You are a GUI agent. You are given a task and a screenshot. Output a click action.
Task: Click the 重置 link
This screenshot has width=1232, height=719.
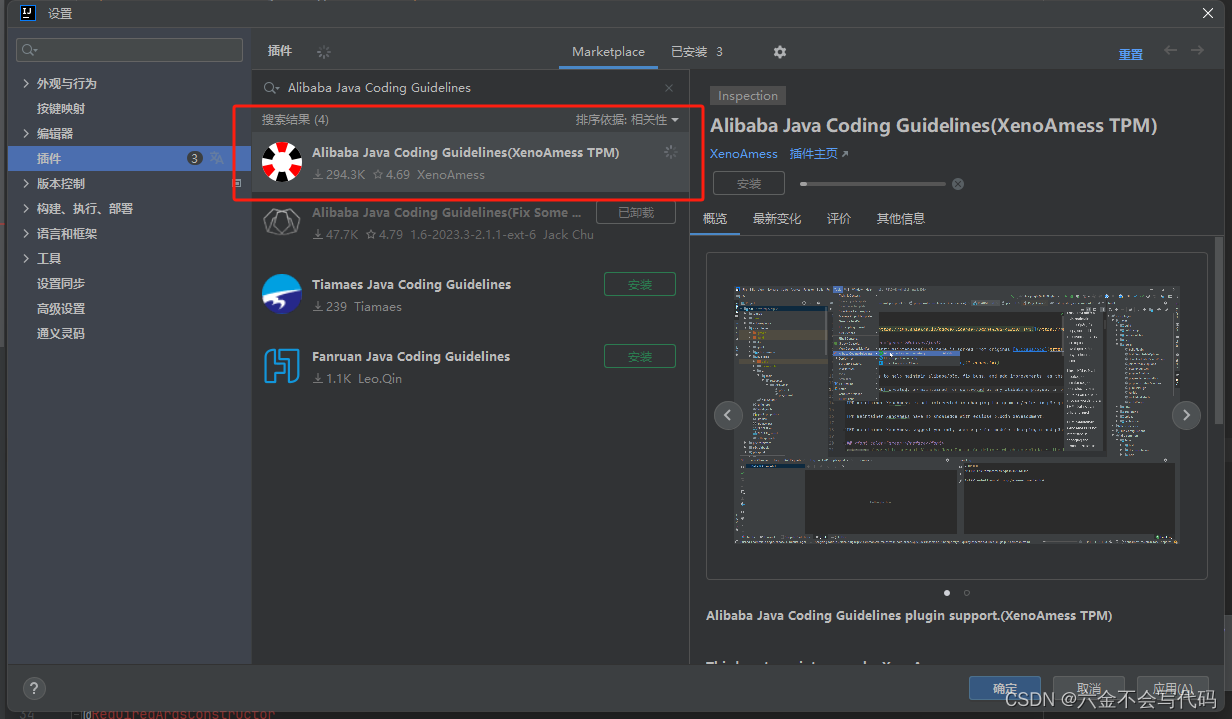1131,55
